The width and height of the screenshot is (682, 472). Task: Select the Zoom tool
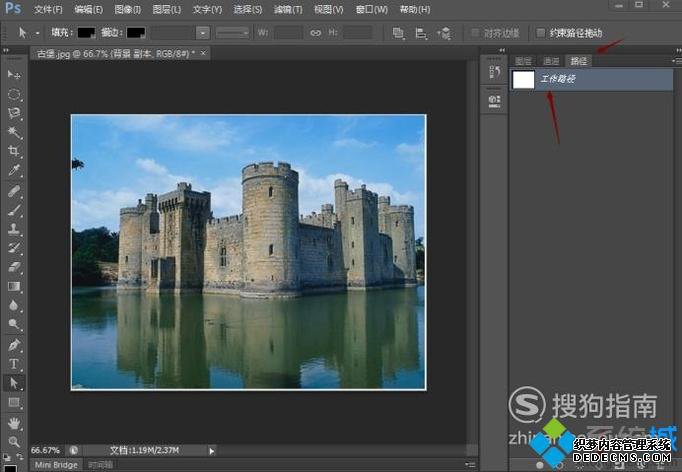14,442
